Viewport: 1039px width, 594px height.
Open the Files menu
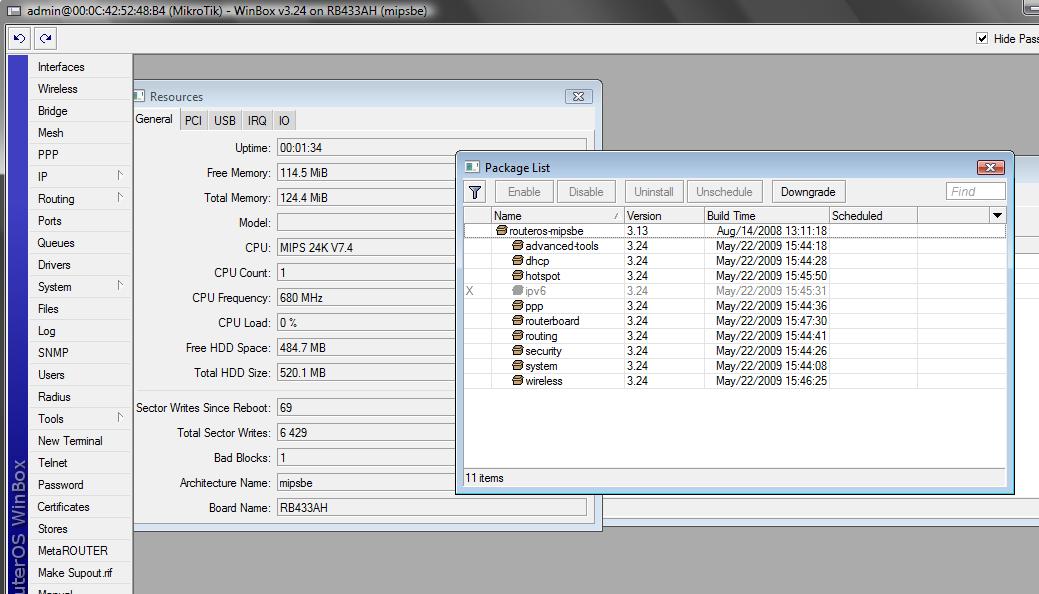tap(48, 309)
